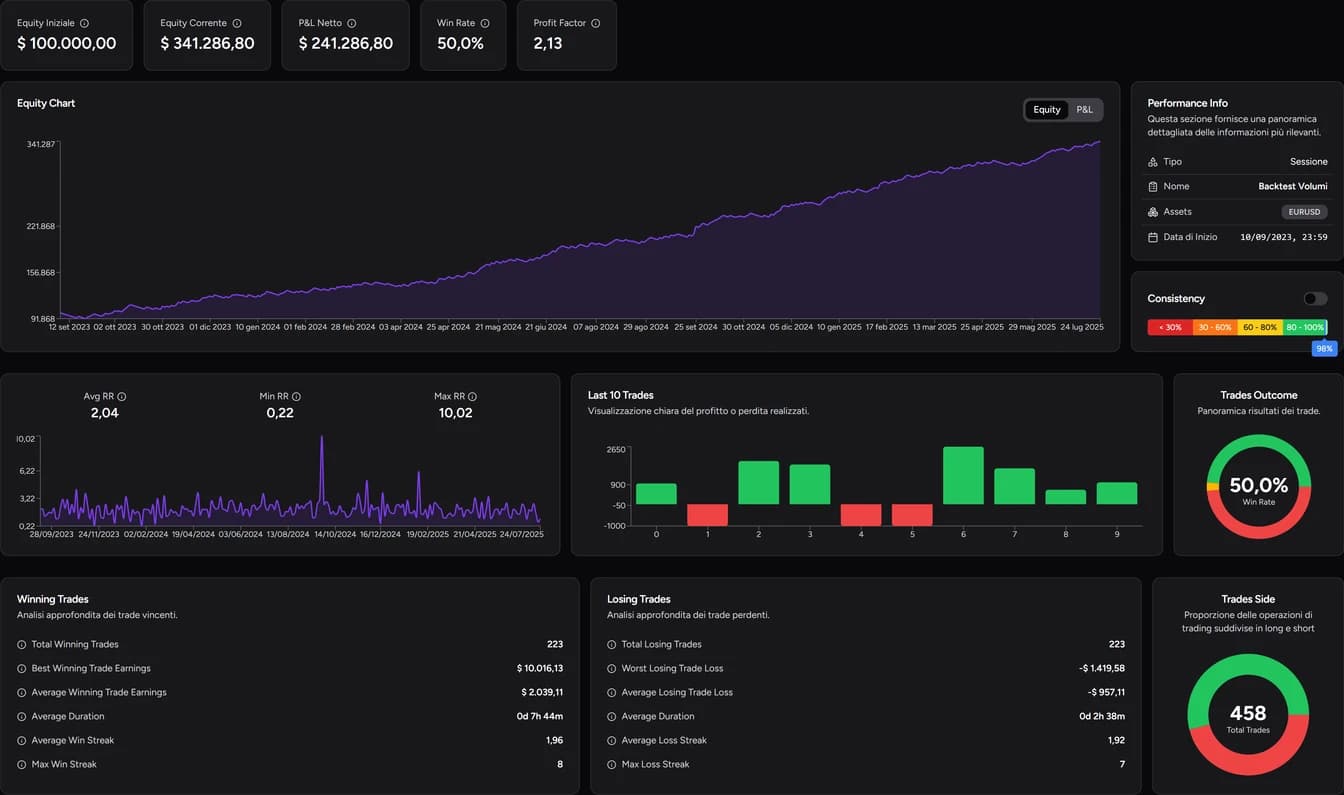This screenshot has width=1344, height=795.
Task: Click the red < 30% consistency segment
Action: [x=1170, y=327]
